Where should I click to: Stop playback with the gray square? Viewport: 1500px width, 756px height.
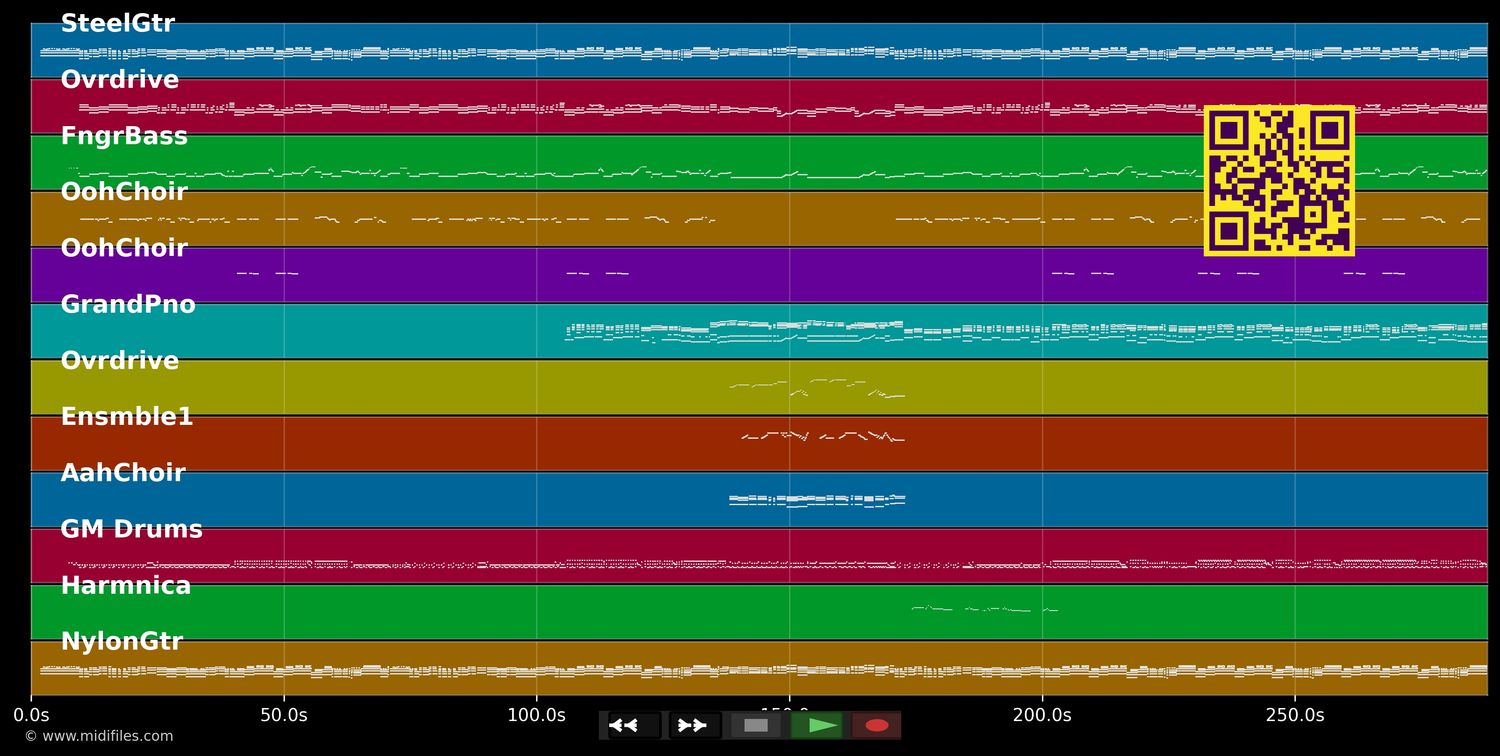[x=756, y=725]
